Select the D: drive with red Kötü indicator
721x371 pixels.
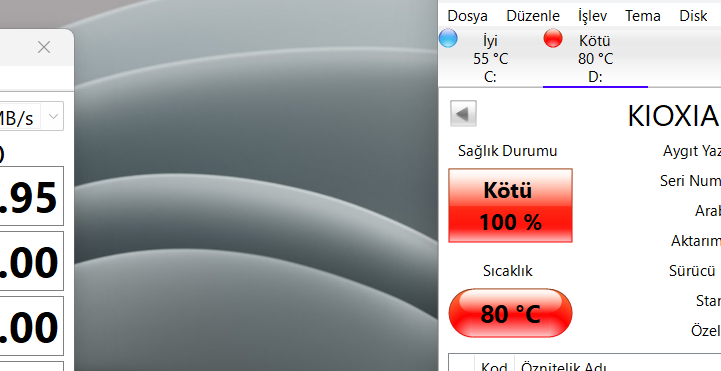pyautogui.click(x=595, y=58)
